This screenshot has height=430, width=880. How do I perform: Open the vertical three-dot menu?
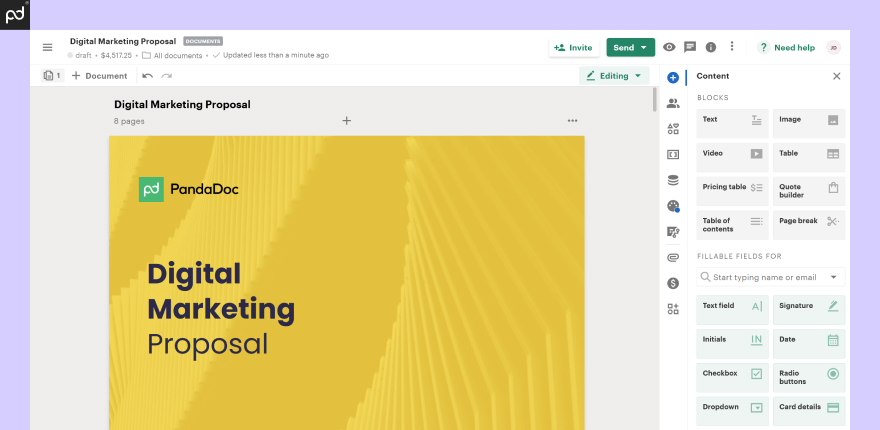pos(731,46)
